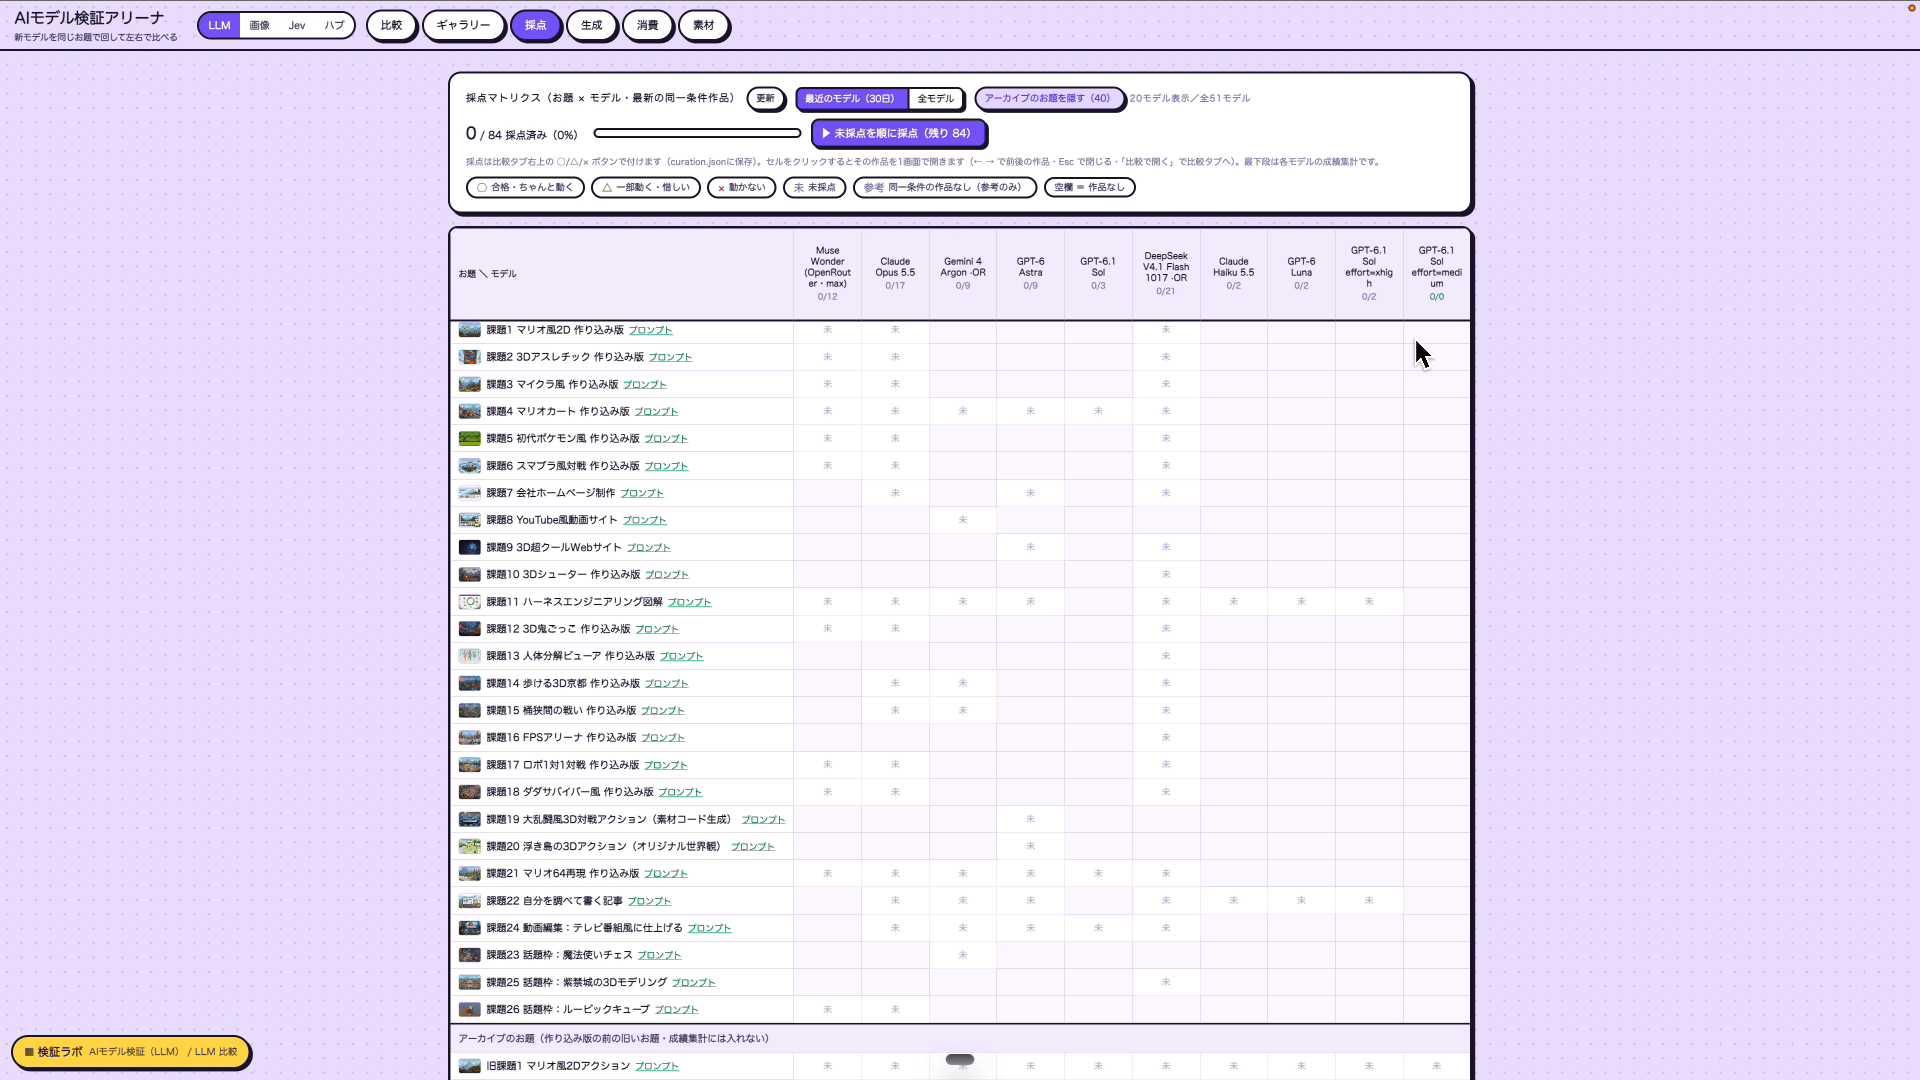Click the 未採点 legend chip
Image resolution: width=1920 pixels, height=1080 pixels.
coord(815,188)
